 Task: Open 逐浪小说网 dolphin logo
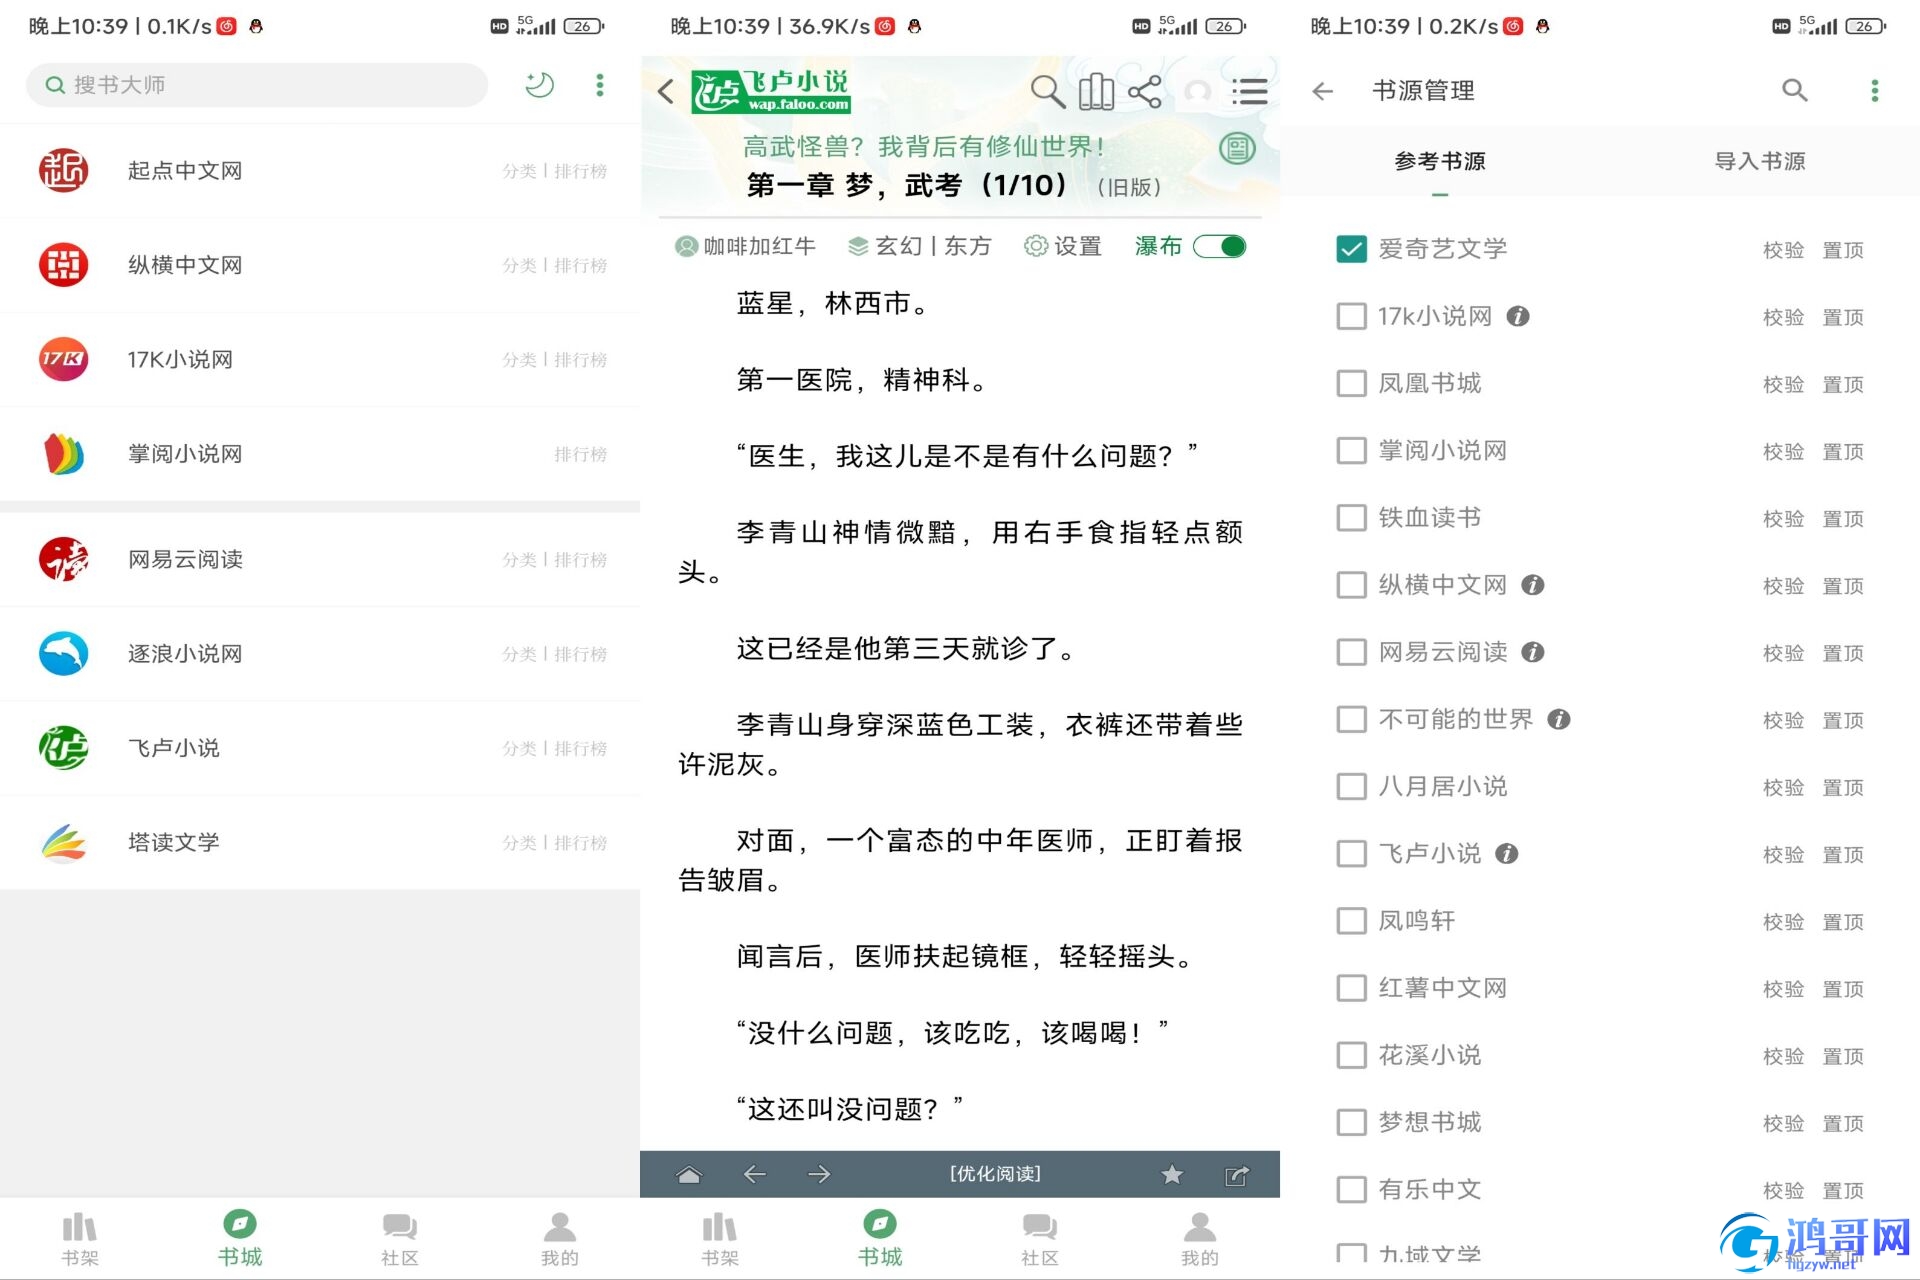63,654
